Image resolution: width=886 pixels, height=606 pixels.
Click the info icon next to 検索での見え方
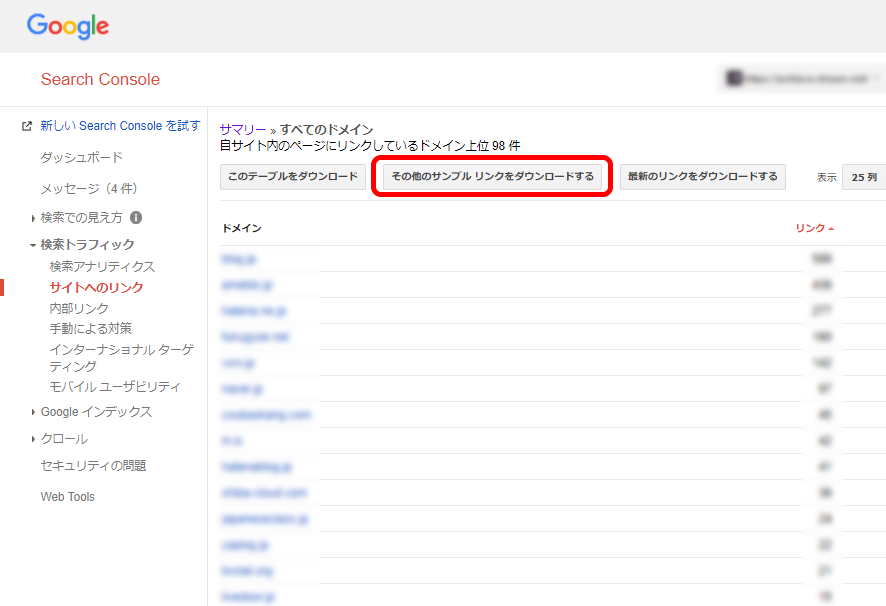click(136, 217)
